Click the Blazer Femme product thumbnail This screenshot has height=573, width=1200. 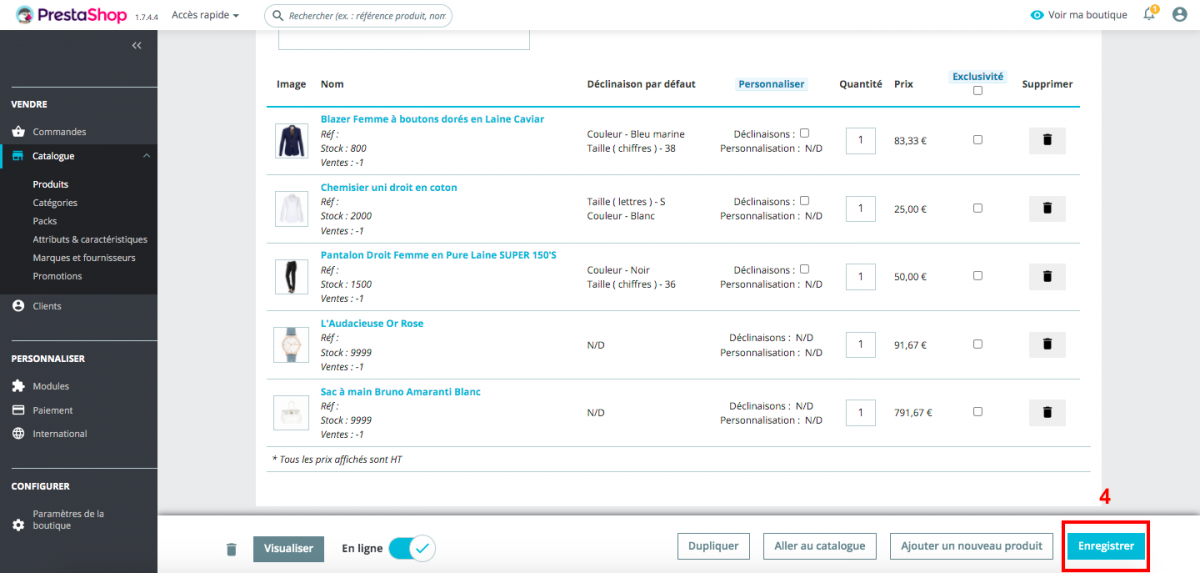point(291,141)
